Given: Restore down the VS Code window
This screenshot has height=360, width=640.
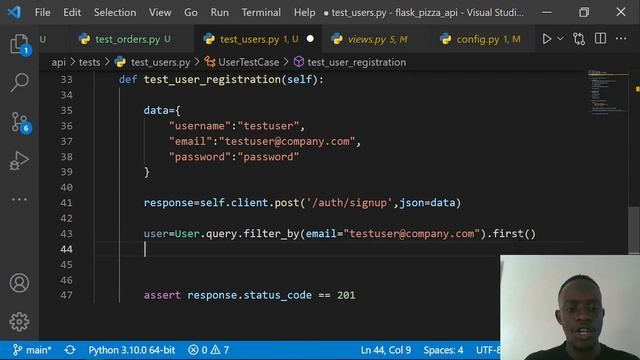Looking at the screenshot, I should click(584, 12).
